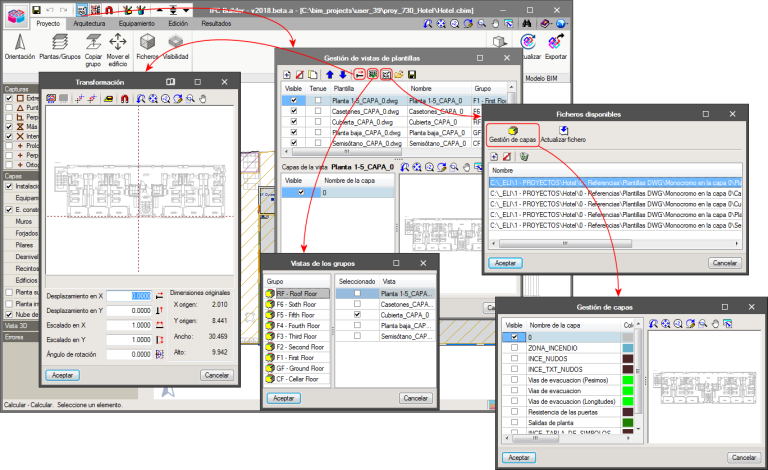Click the green swatch for Vias de evacuacion (Pesimos)

(x=627, y=380)
